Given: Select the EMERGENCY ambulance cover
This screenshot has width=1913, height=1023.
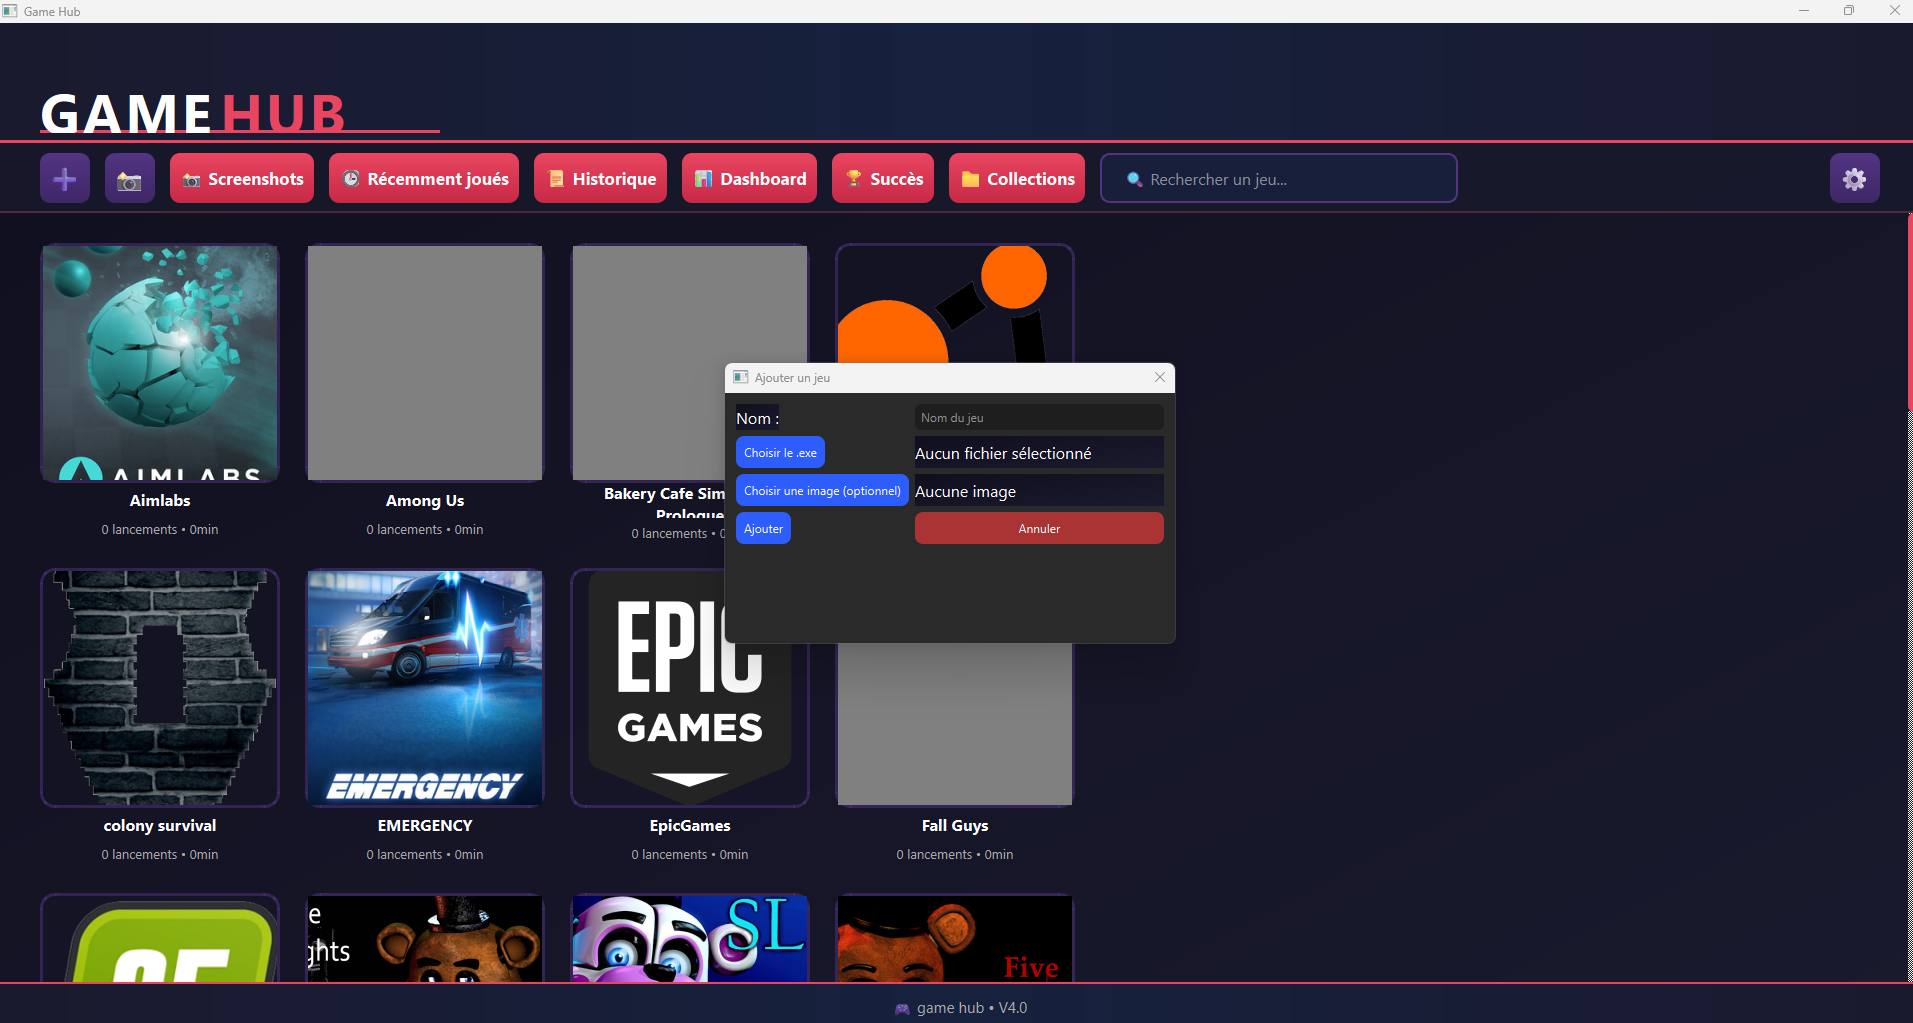Looking at the screenshot, I should pyautogui.click(x=425, y=688).
